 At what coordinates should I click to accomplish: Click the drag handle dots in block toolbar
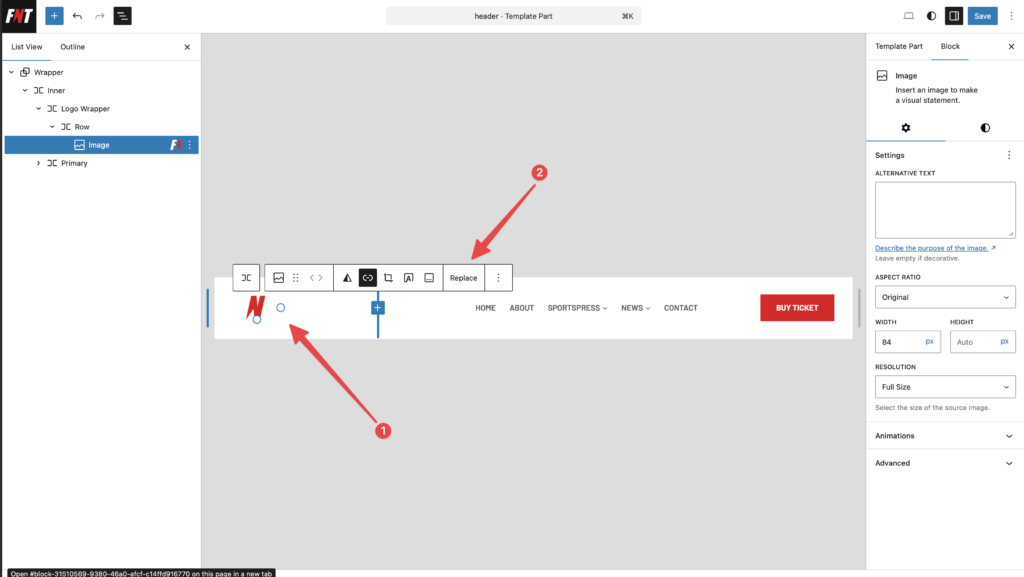coord(296,278)
